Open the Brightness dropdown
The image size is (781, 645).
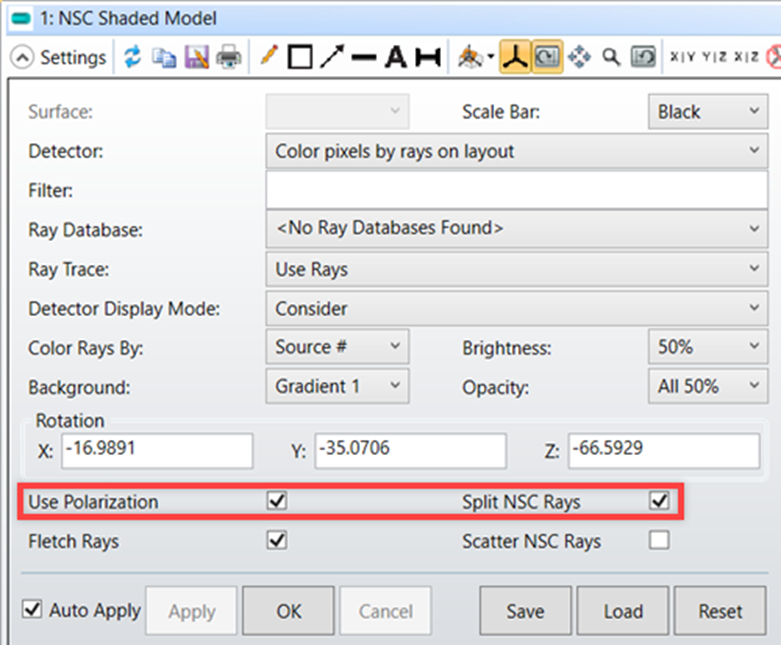(x=708, y=348)
